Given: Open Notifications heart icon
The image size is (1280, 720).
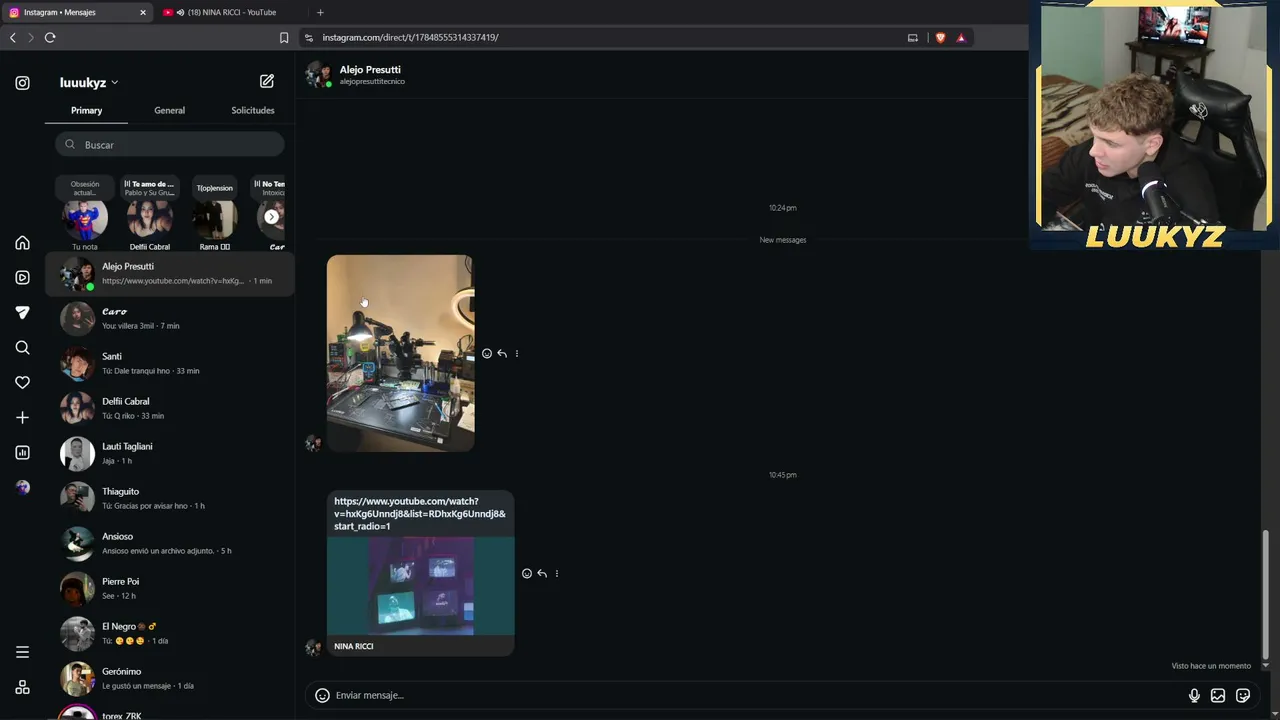Looking at the screenshot, I should 22,383.
